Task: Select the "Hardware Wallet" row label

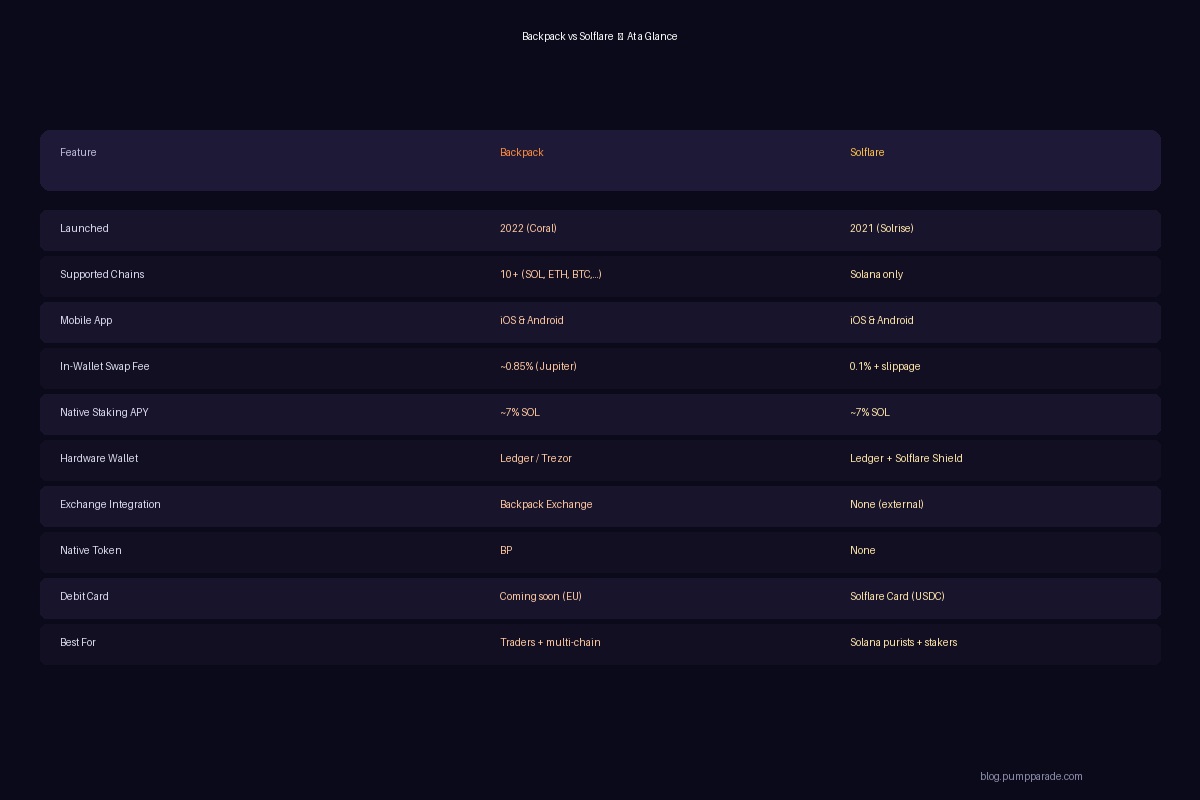Action: pos(99,458)
